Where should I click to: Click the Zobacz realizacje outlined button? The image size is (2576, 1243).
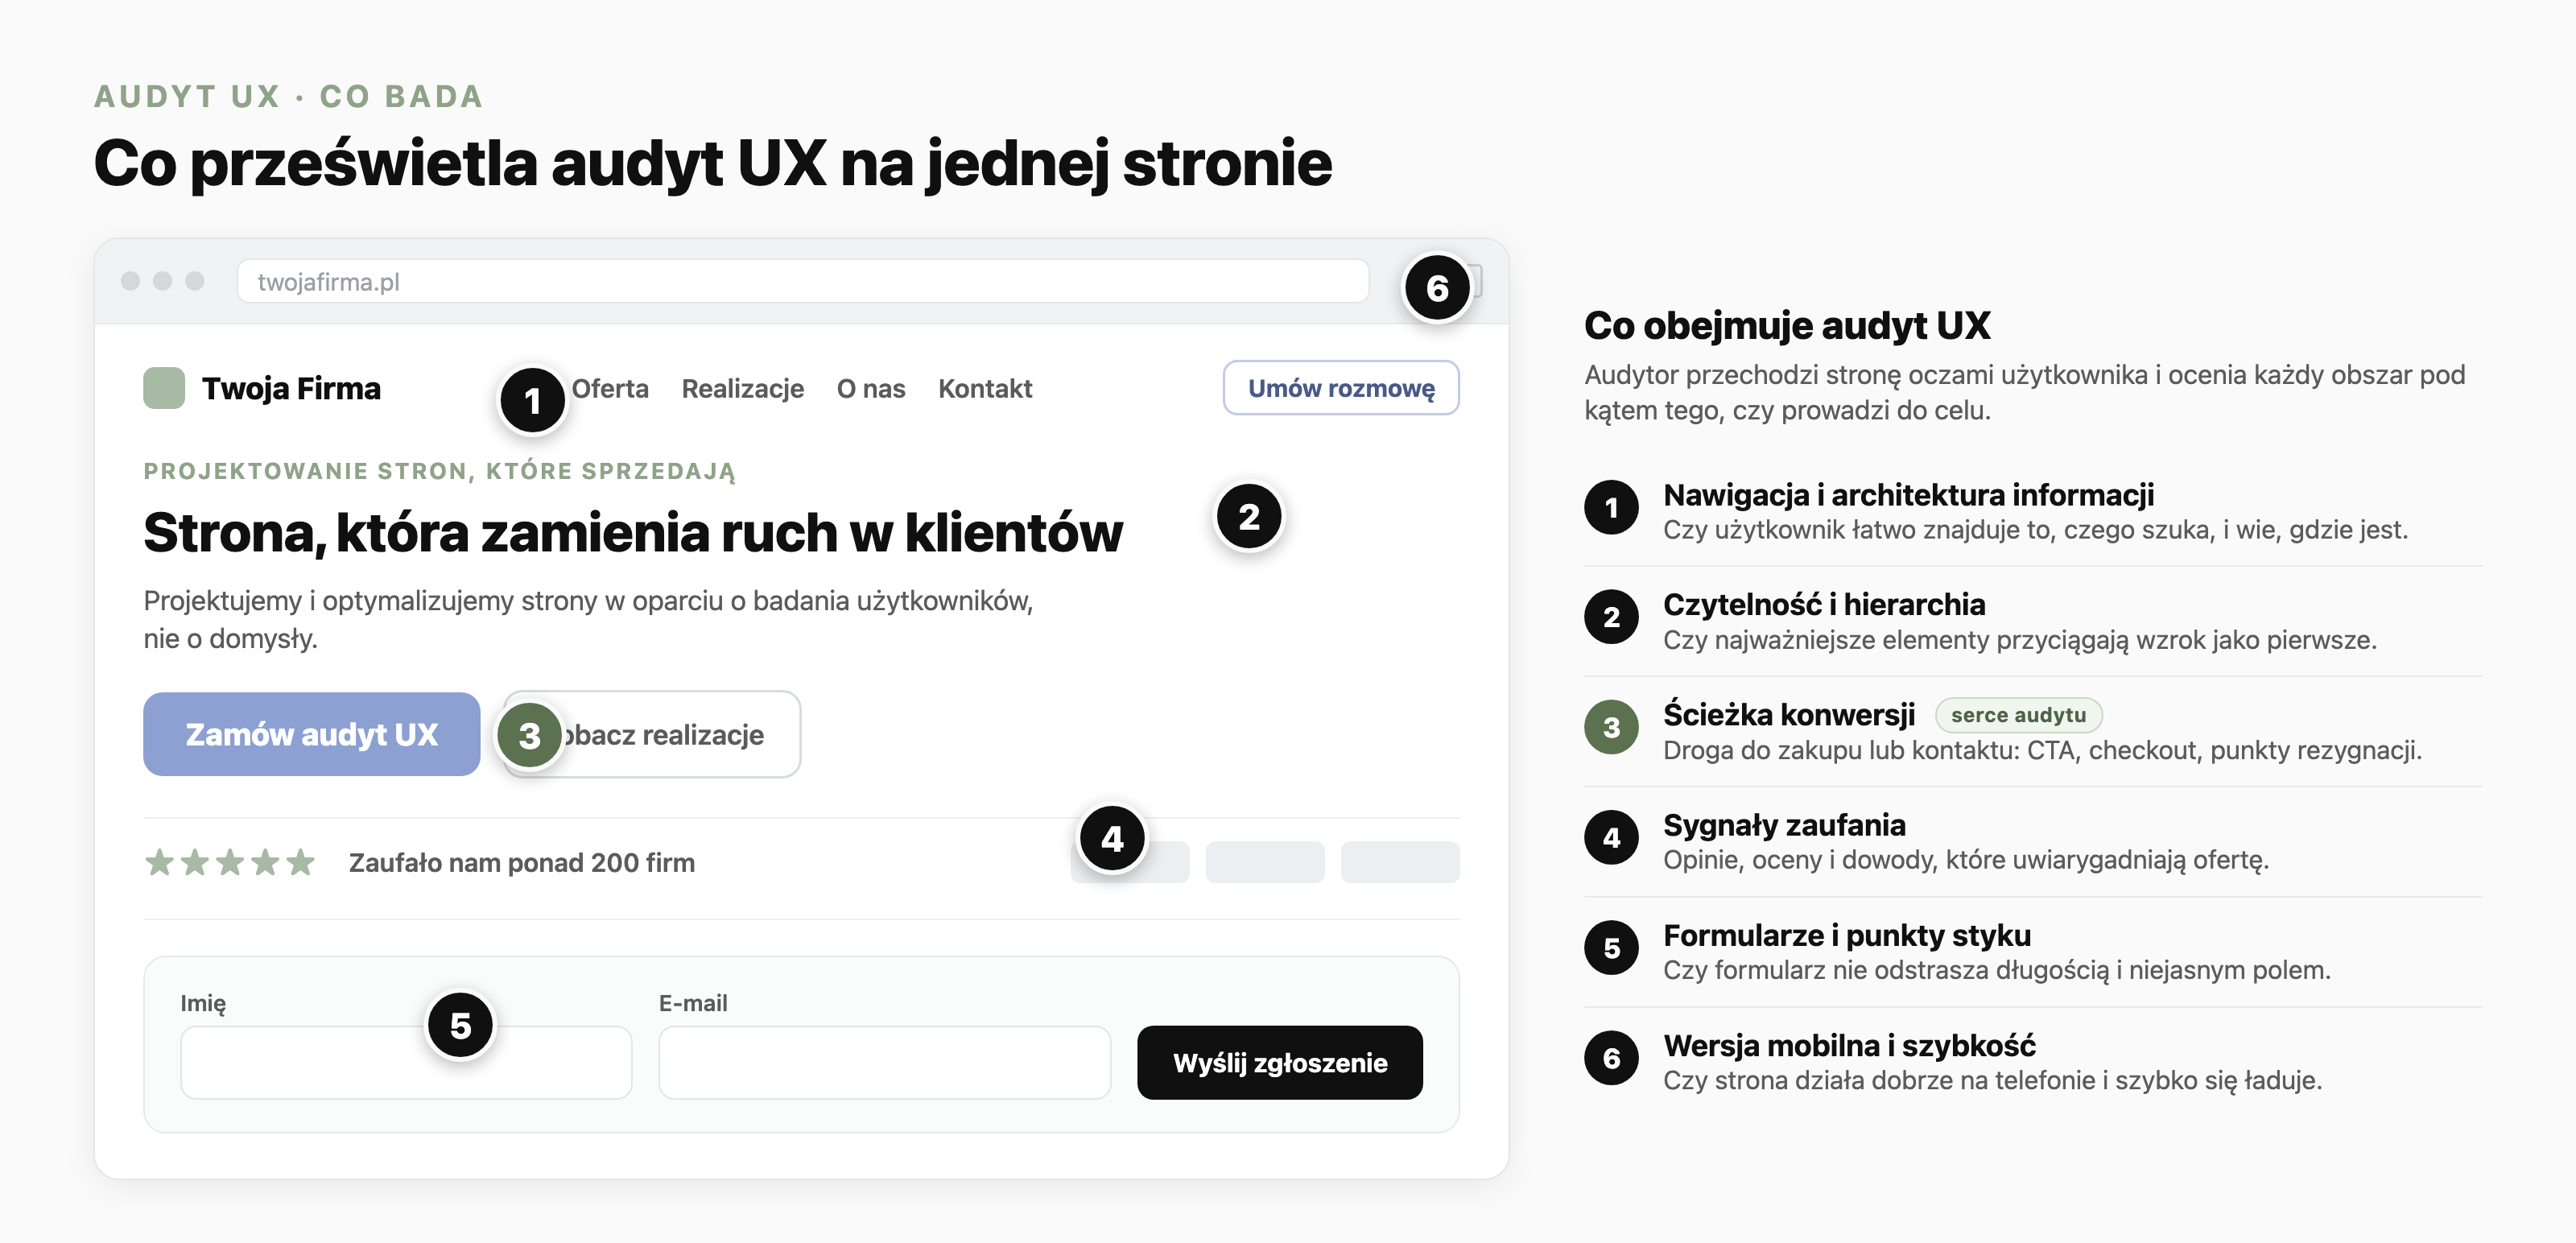[652, 734]
